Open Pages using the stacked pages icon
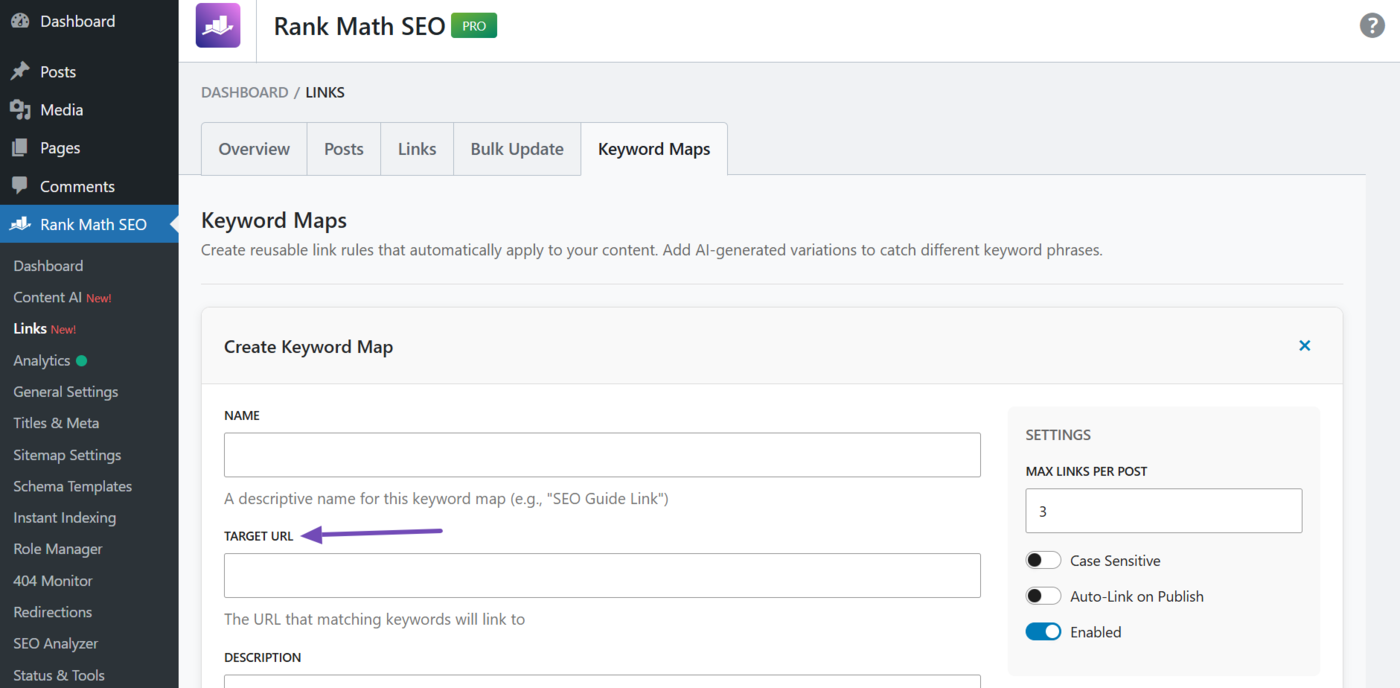Screen dimensions: 1400x688 point(20,147)
